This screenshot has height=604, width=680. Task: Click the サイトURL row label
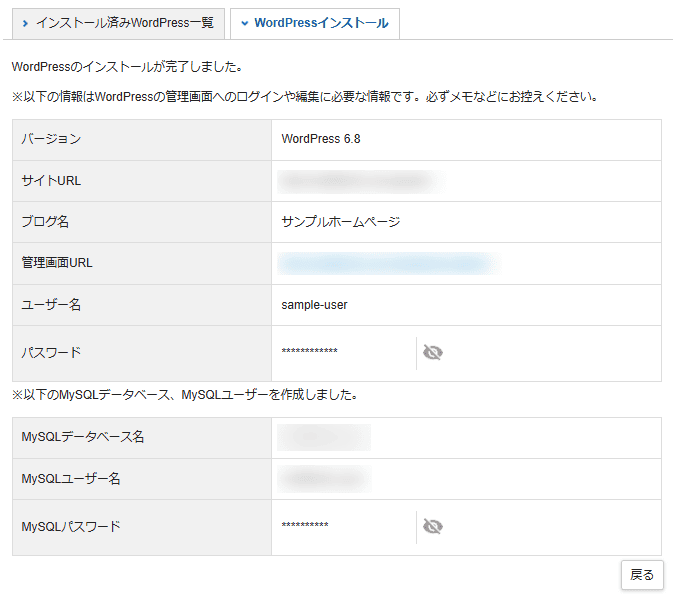click(x=51, y=181)
